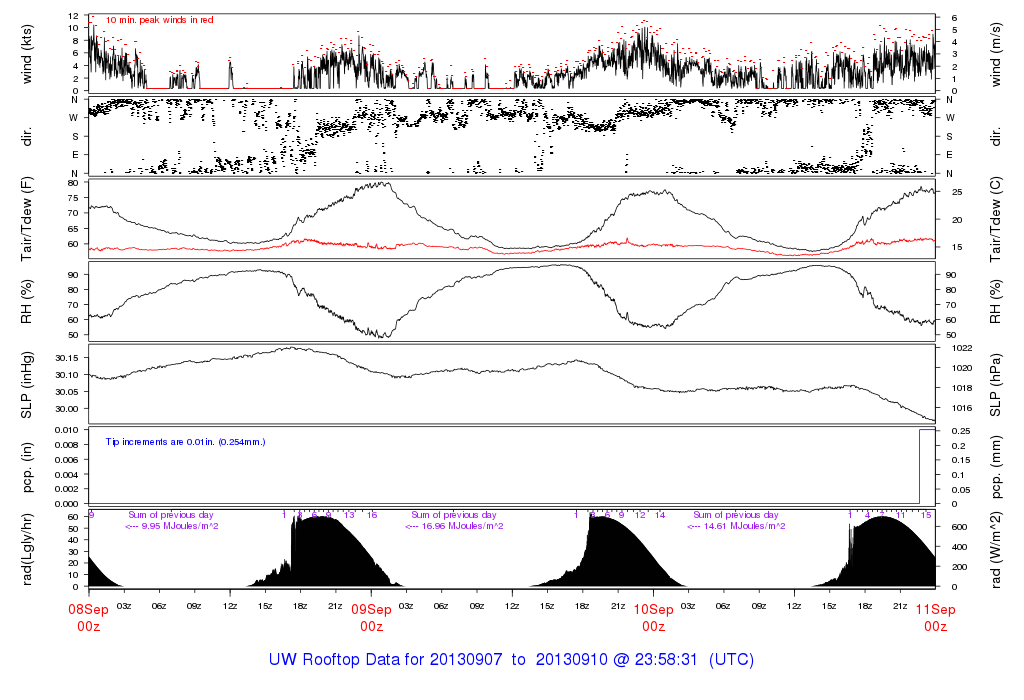Click the 'pcp. (in)' axis label
The image size is (1024, 700).
click(27, 468)
